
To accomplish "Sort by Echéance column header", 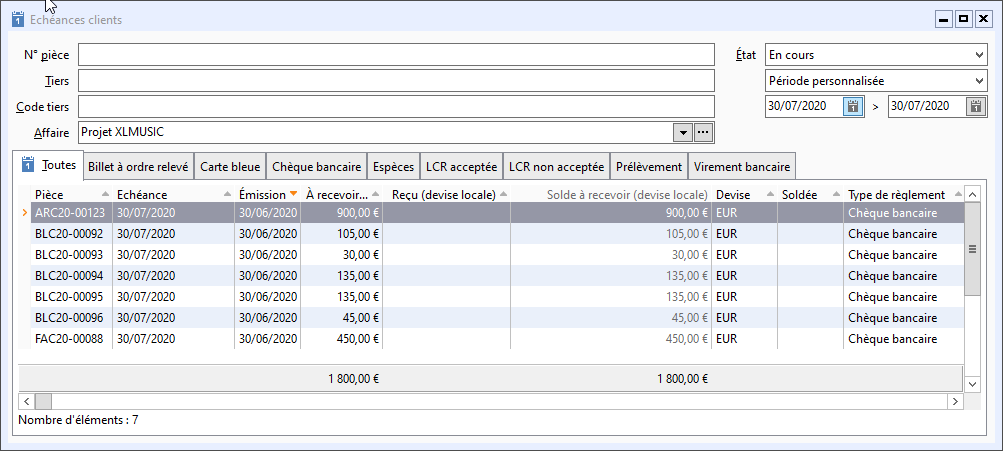I will pos(173,194).
